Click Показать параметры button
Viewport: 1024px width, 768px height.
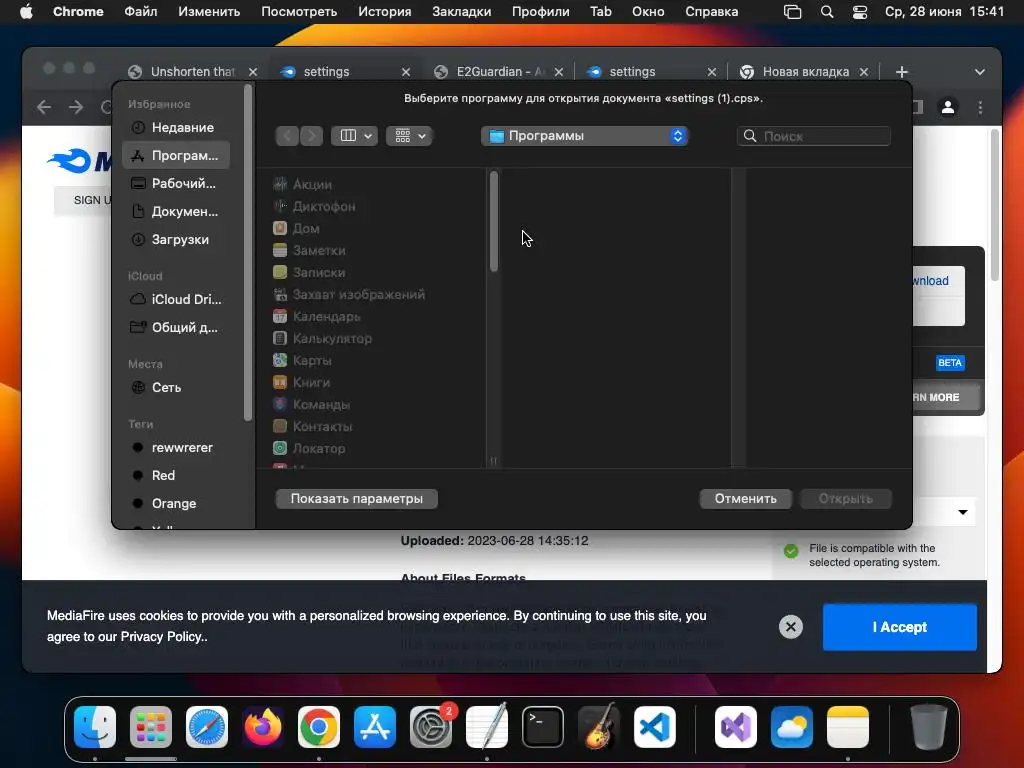357,499
